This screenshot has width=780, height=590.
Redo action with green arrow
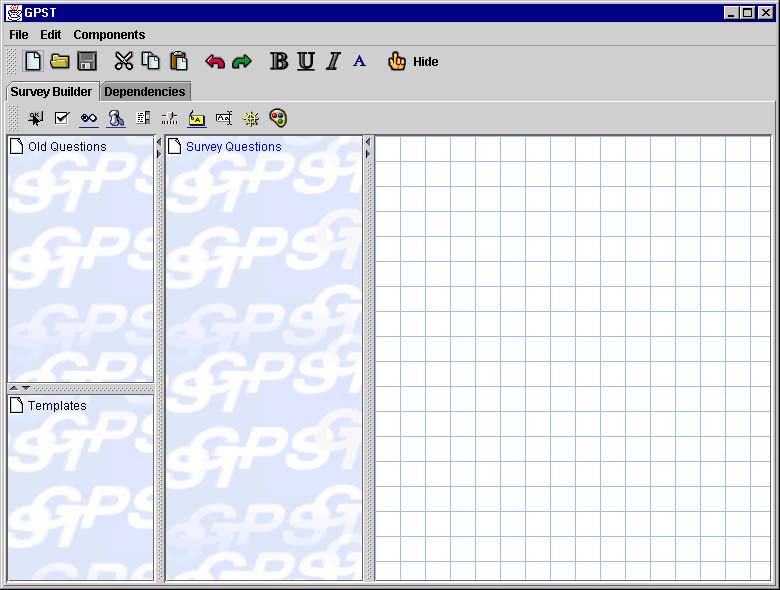point(242,62)
